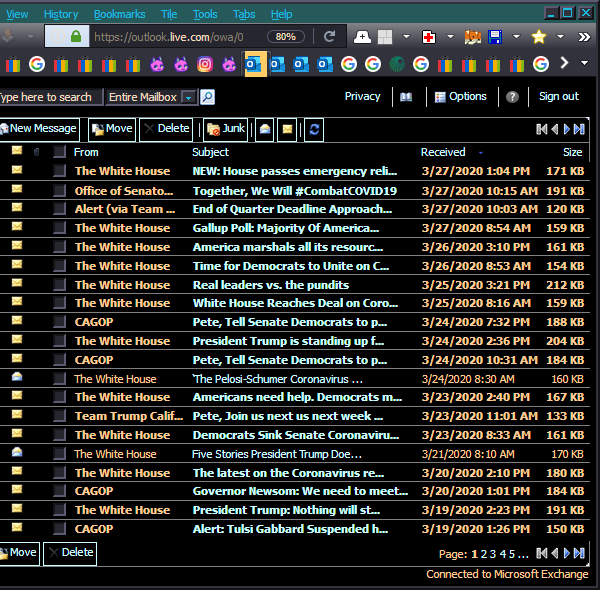The image size is (600, 590).
Task: Click the 80% zoom level indicator
Action: coord(286,37)
